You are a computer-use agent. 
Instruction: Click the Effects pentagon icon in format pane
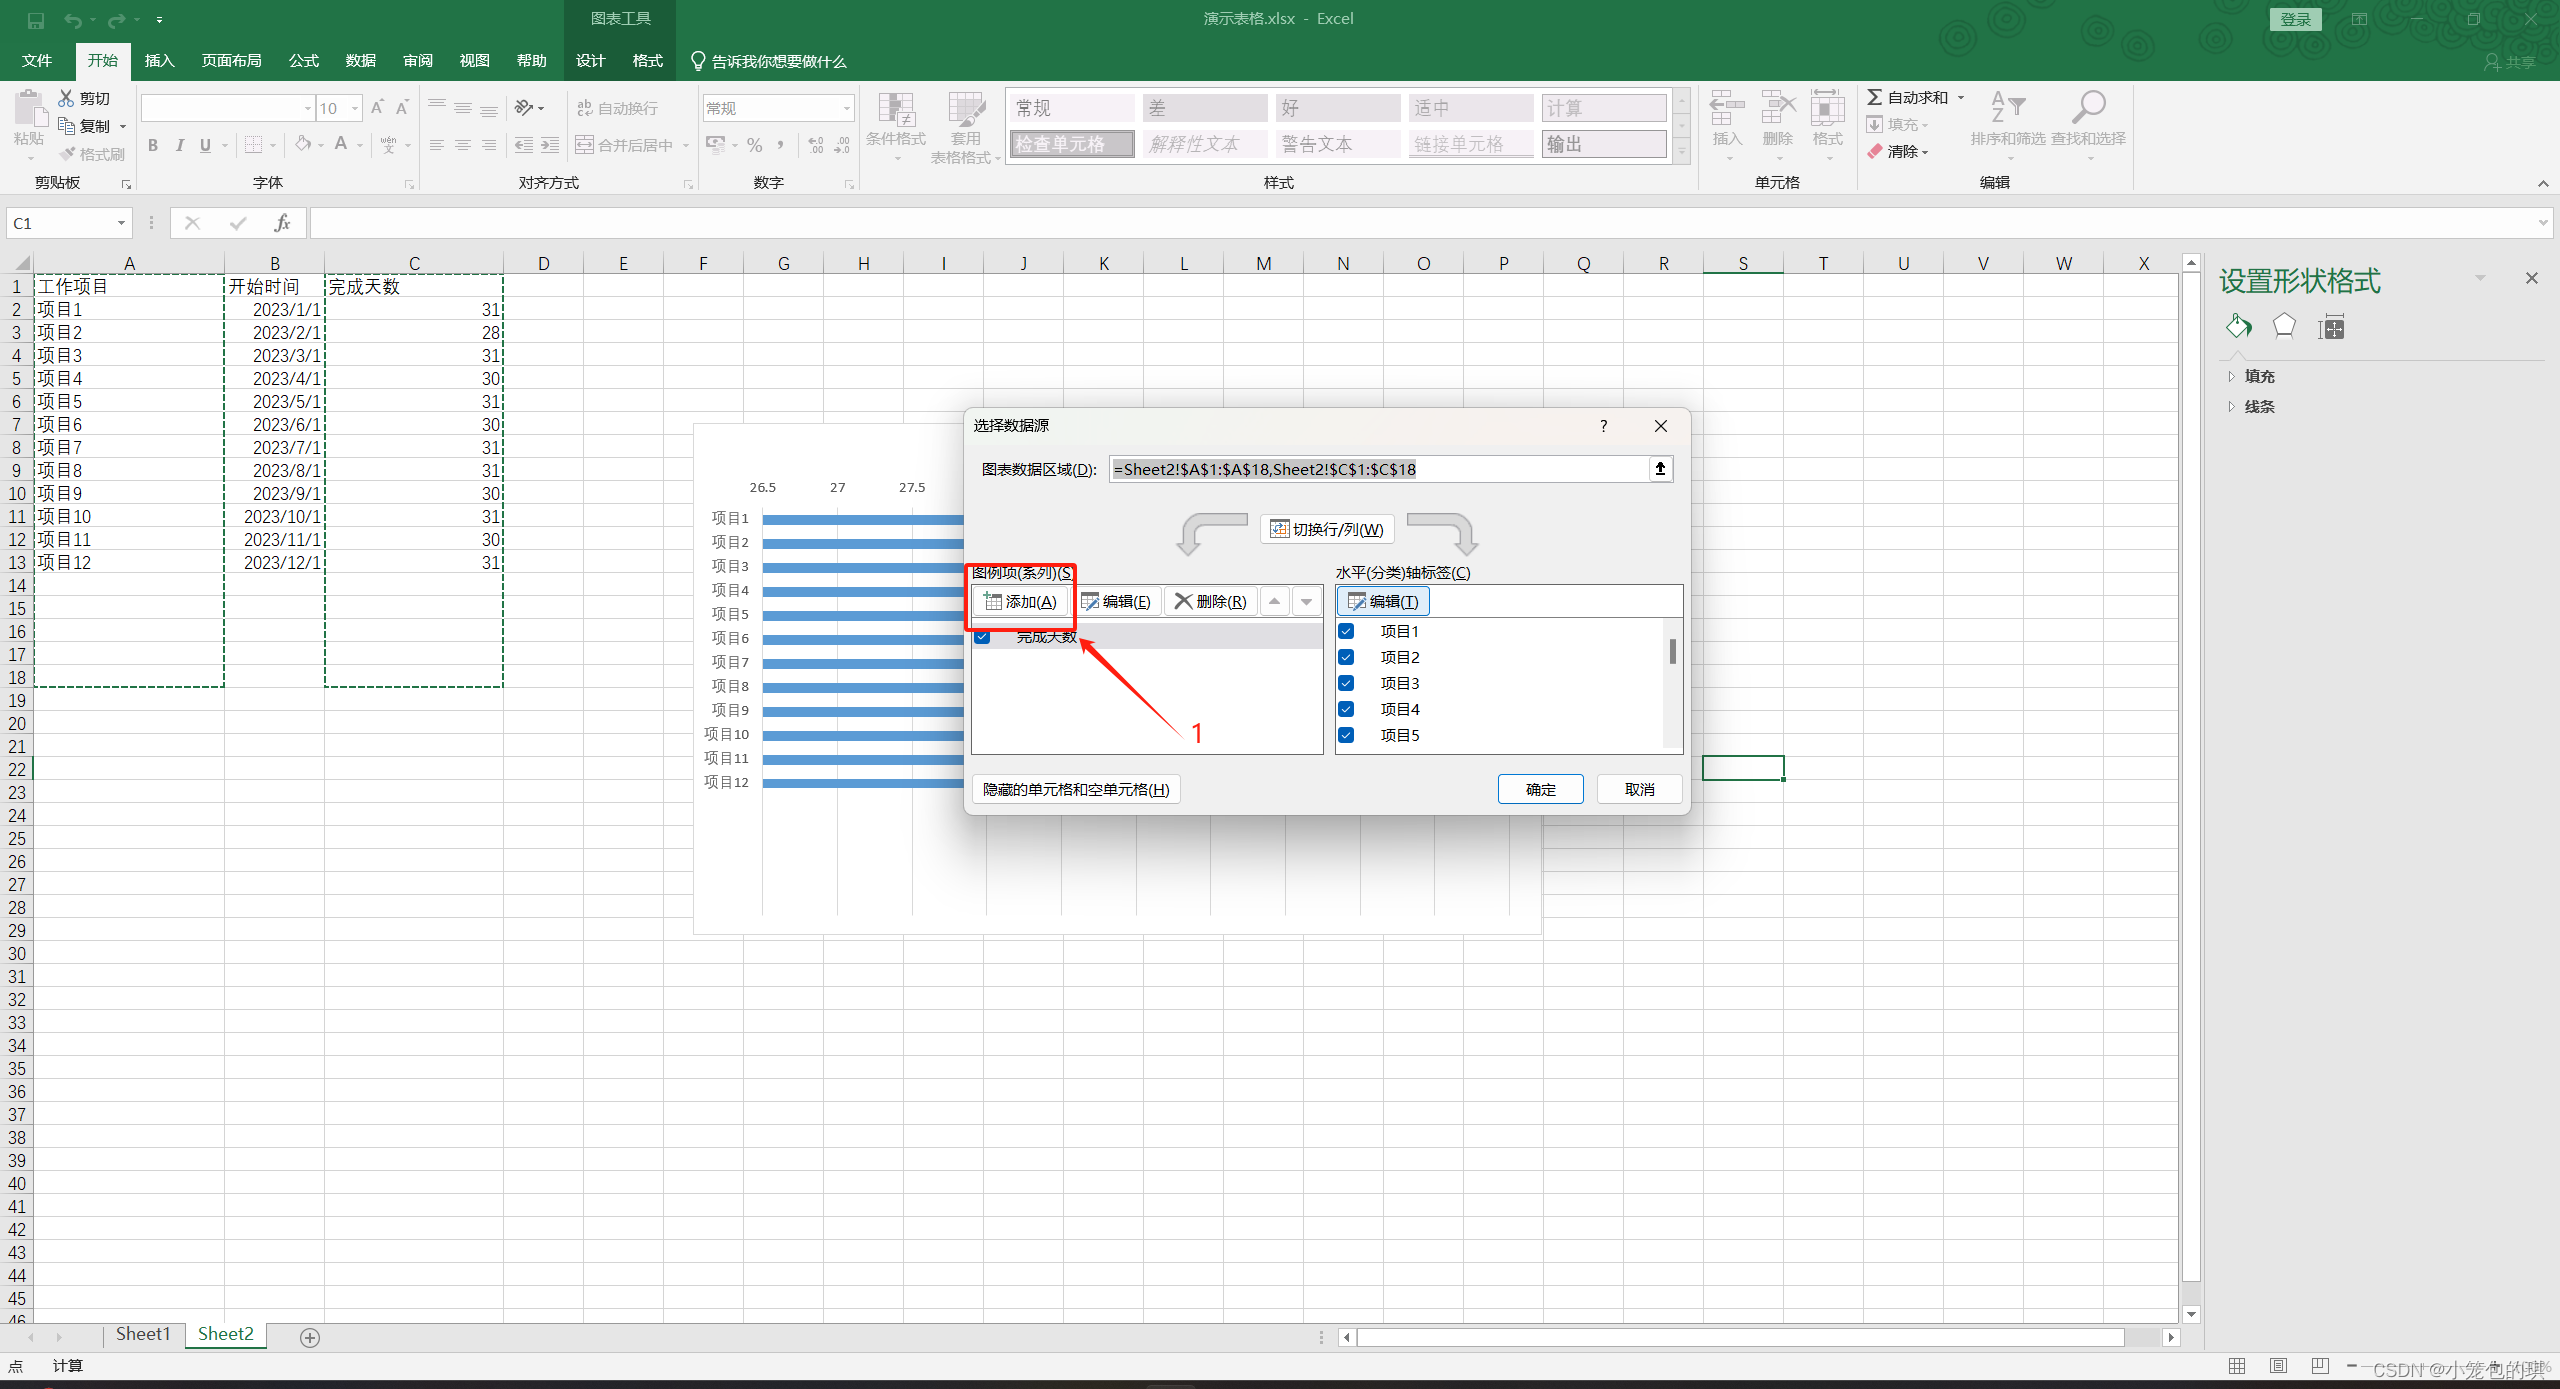tap(2283, 326)
